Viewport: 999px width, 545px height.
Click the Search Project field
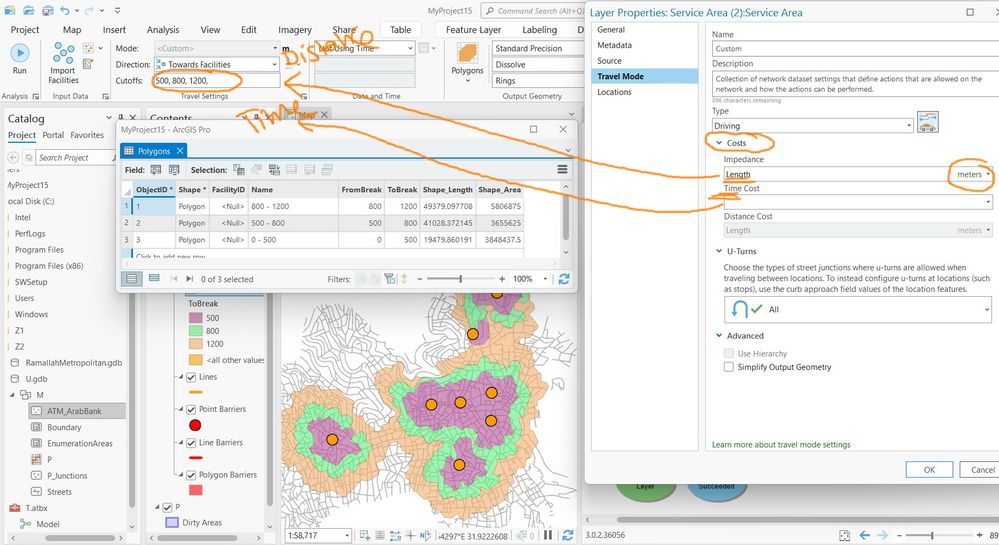[x=75, y=157]
